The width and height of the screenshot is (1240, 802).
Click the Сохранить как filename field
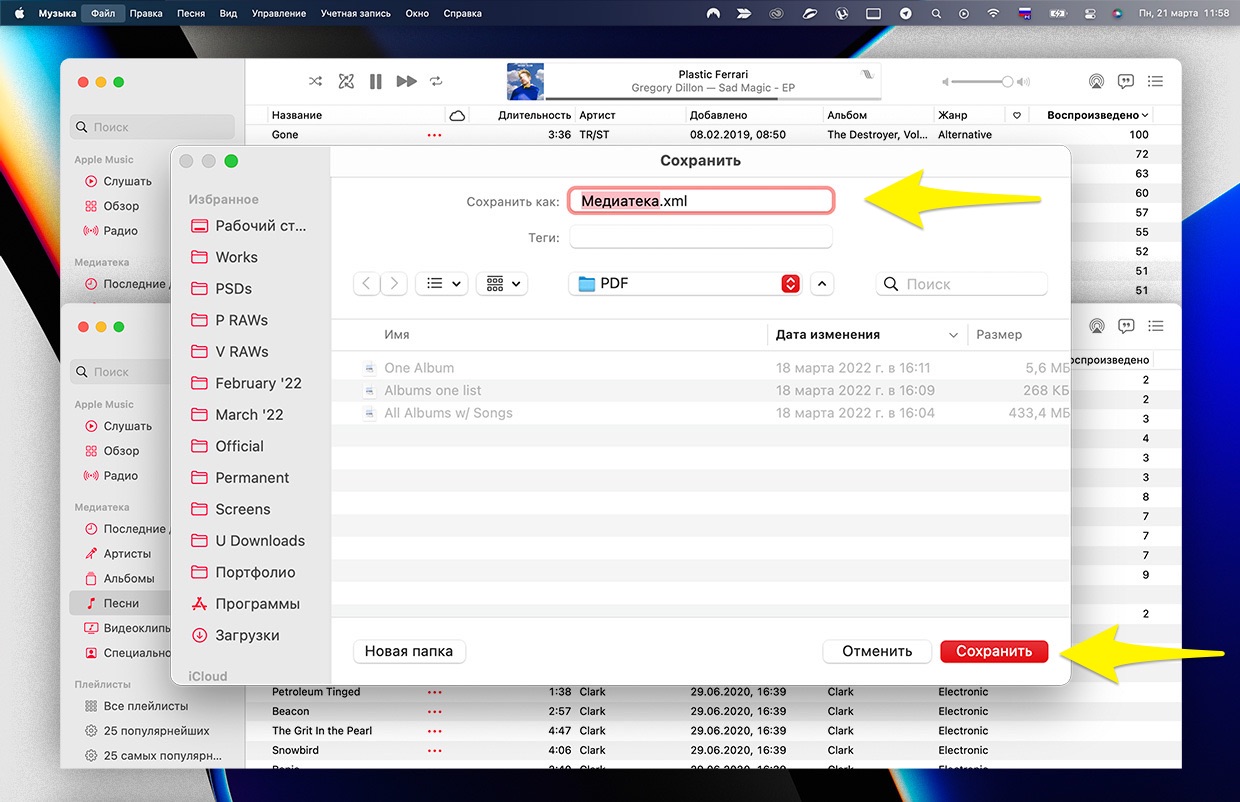click(701, 201)
